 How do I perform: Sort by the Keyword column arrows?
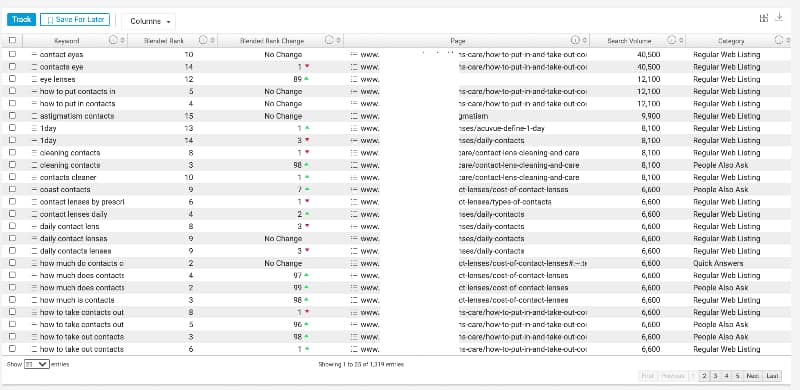tap(122, 40)
